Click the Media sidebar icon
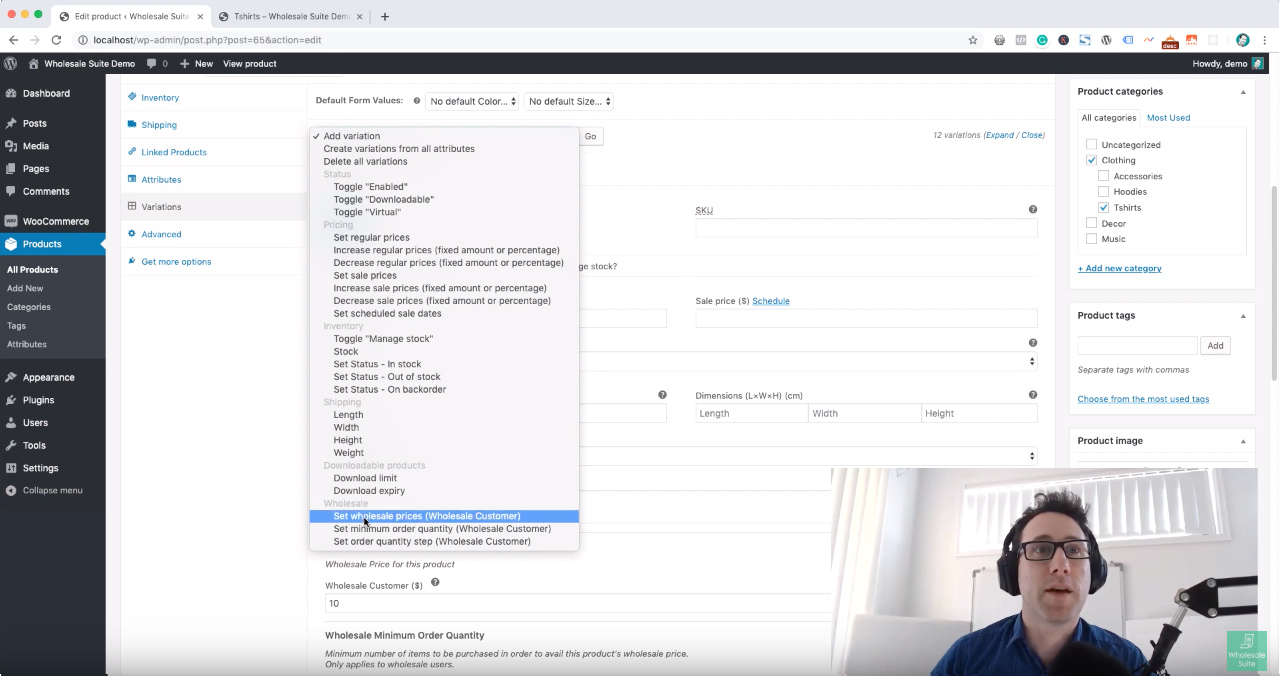This screenshot has width=1280, height=676. (11, 146)
